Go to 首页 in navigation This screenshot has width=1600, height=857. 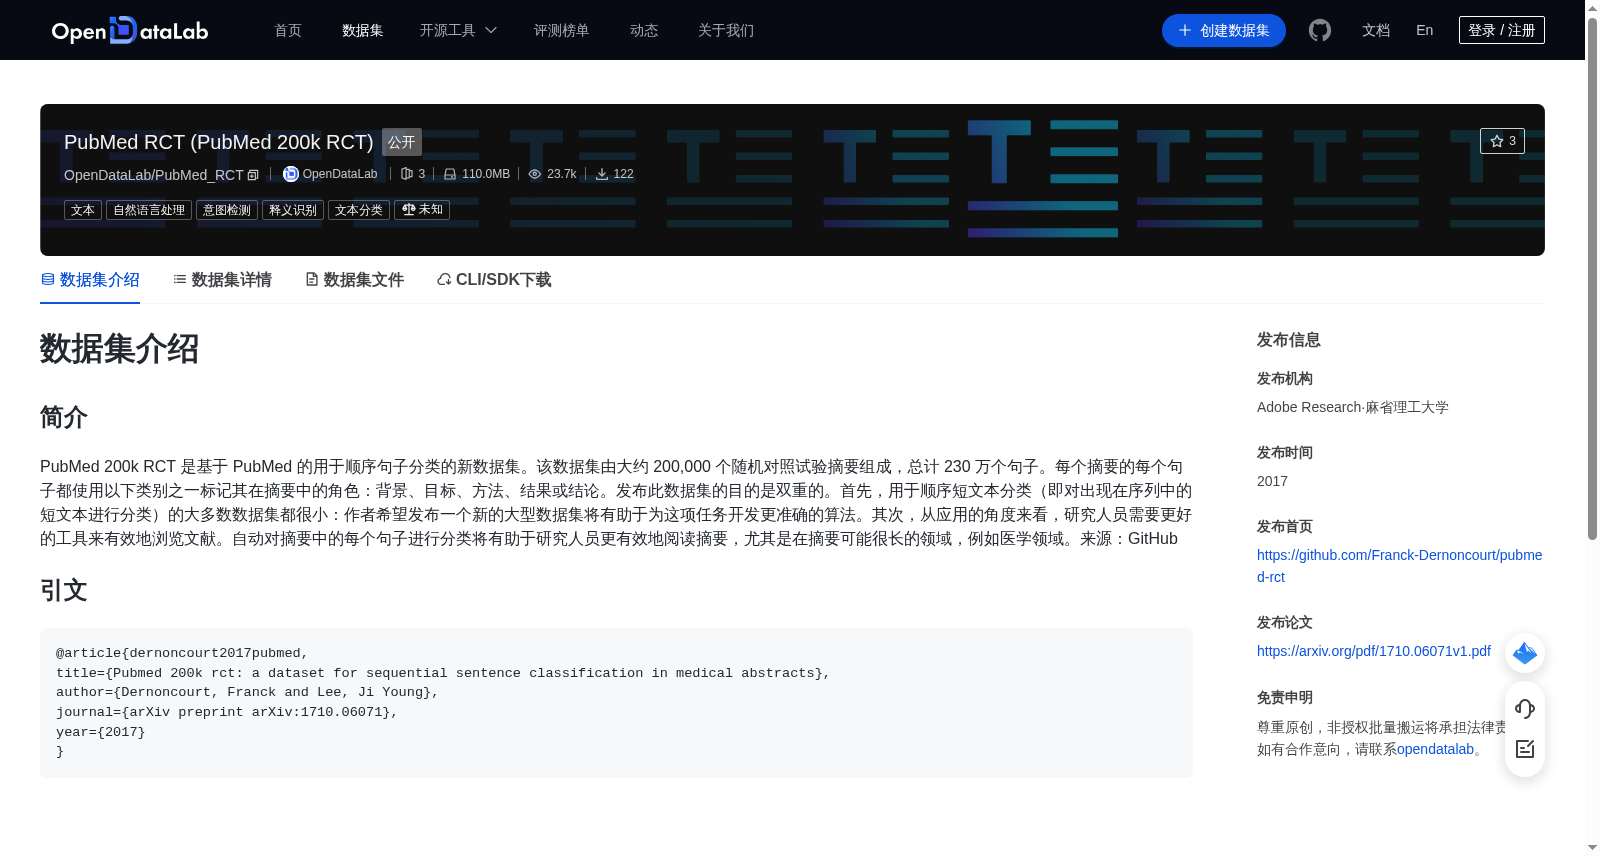[288, 30]
